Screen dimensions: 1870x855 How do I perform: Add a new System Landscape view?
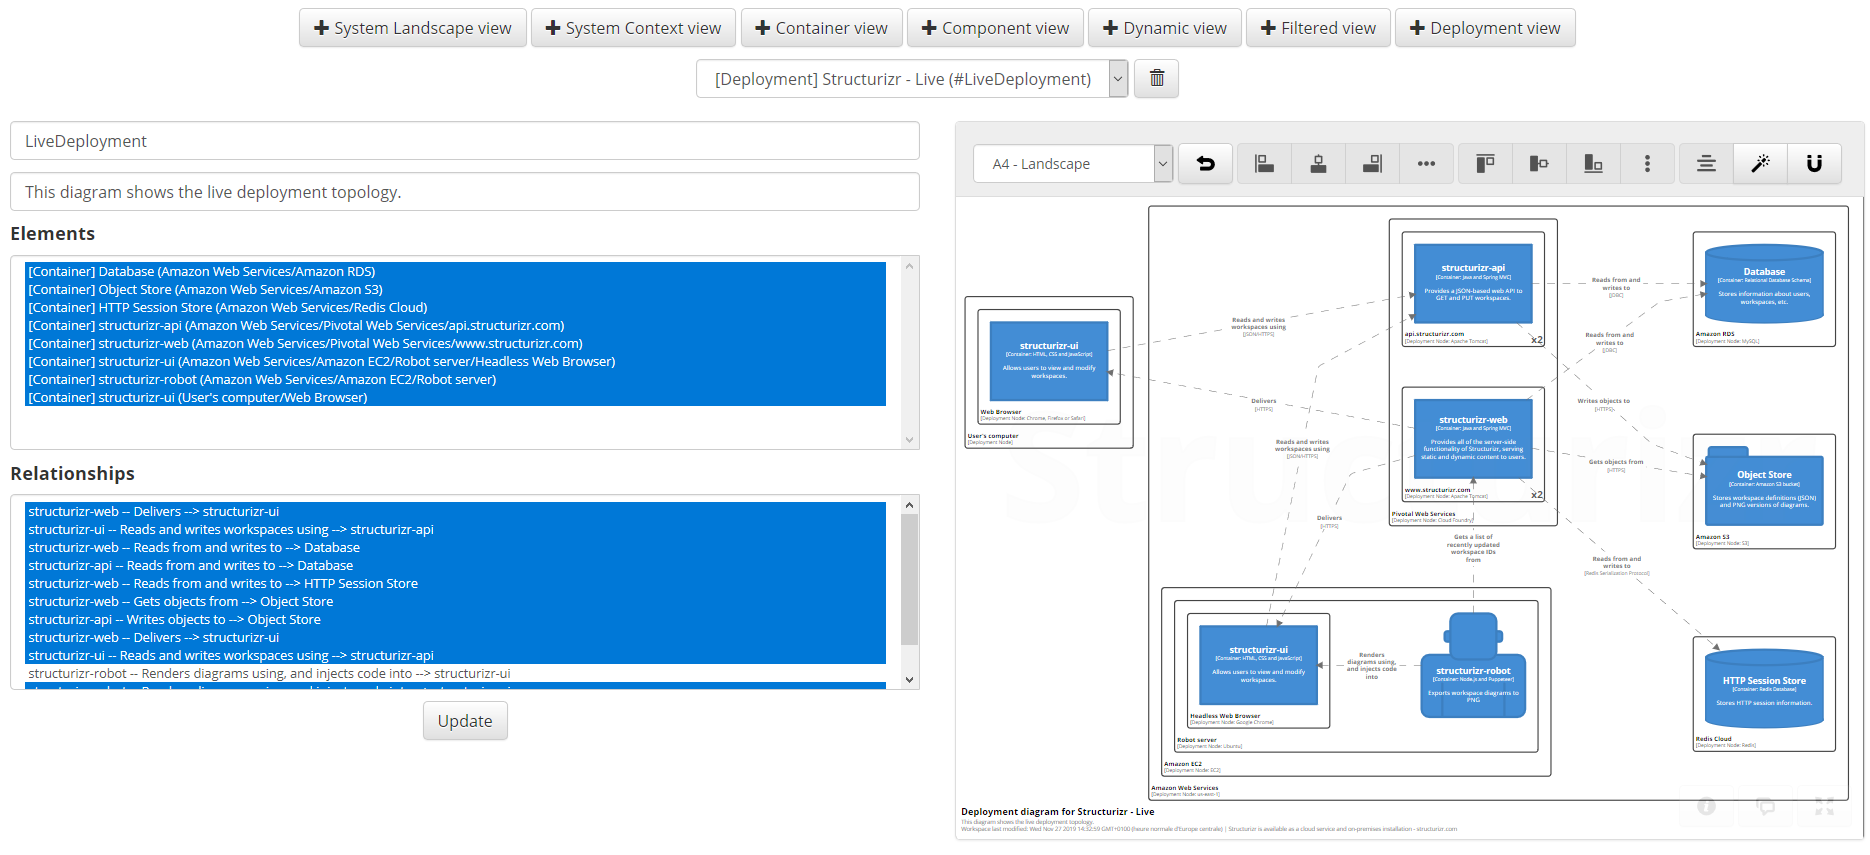click(413, 28)
